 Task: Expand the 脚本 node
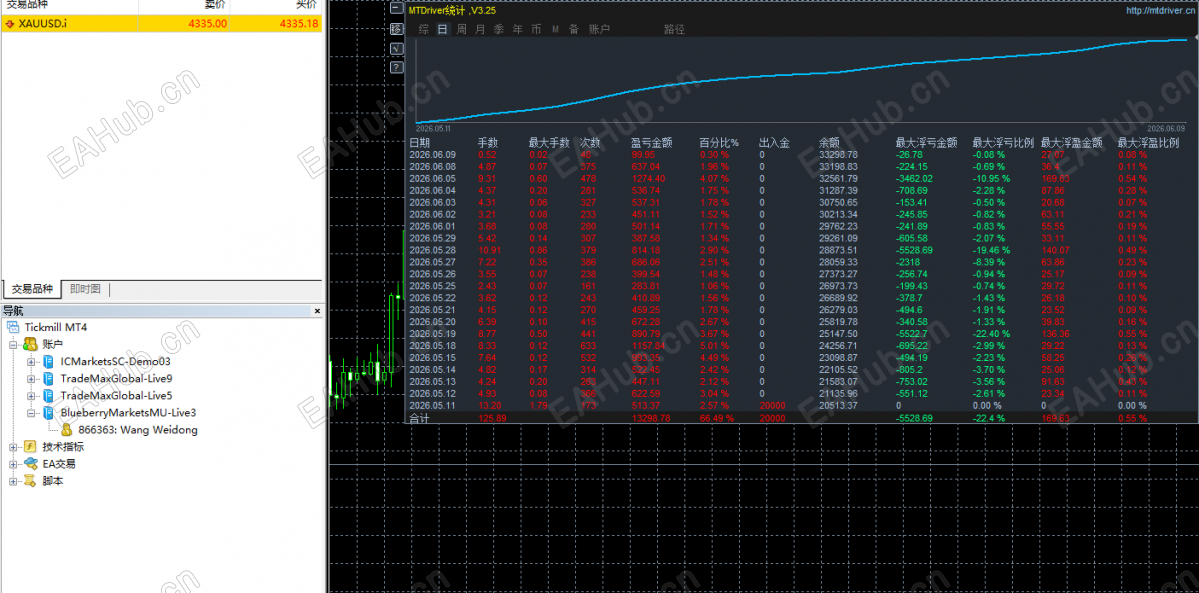click(13, 481)
